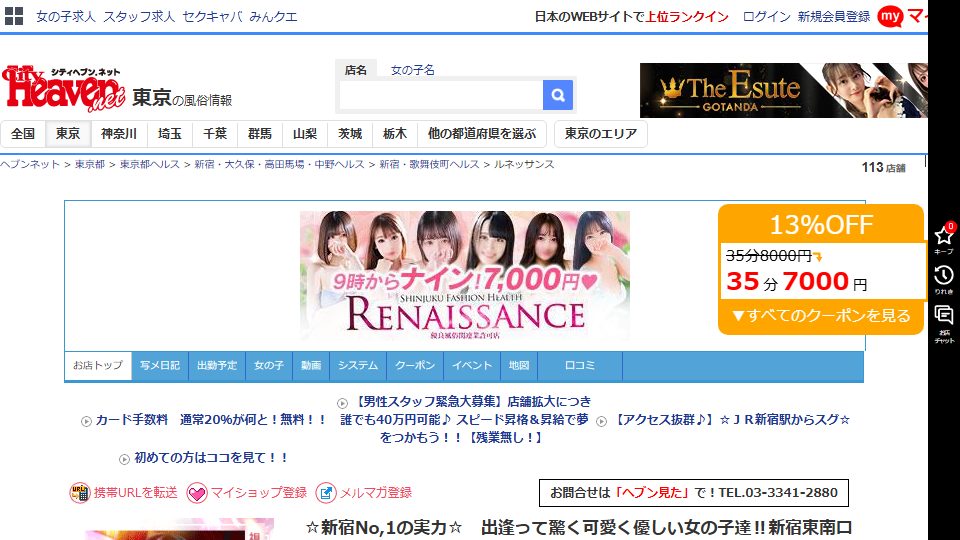The image size is (960, 540).
Task: Click 新規会員登録 link
Action: (834, 17)
